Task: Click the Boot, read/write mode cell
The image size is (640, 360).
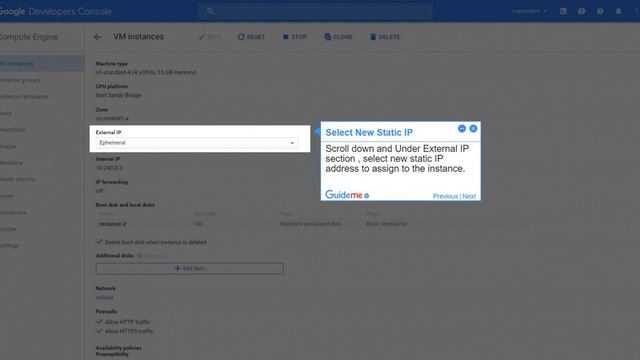Action: (386, 224)
